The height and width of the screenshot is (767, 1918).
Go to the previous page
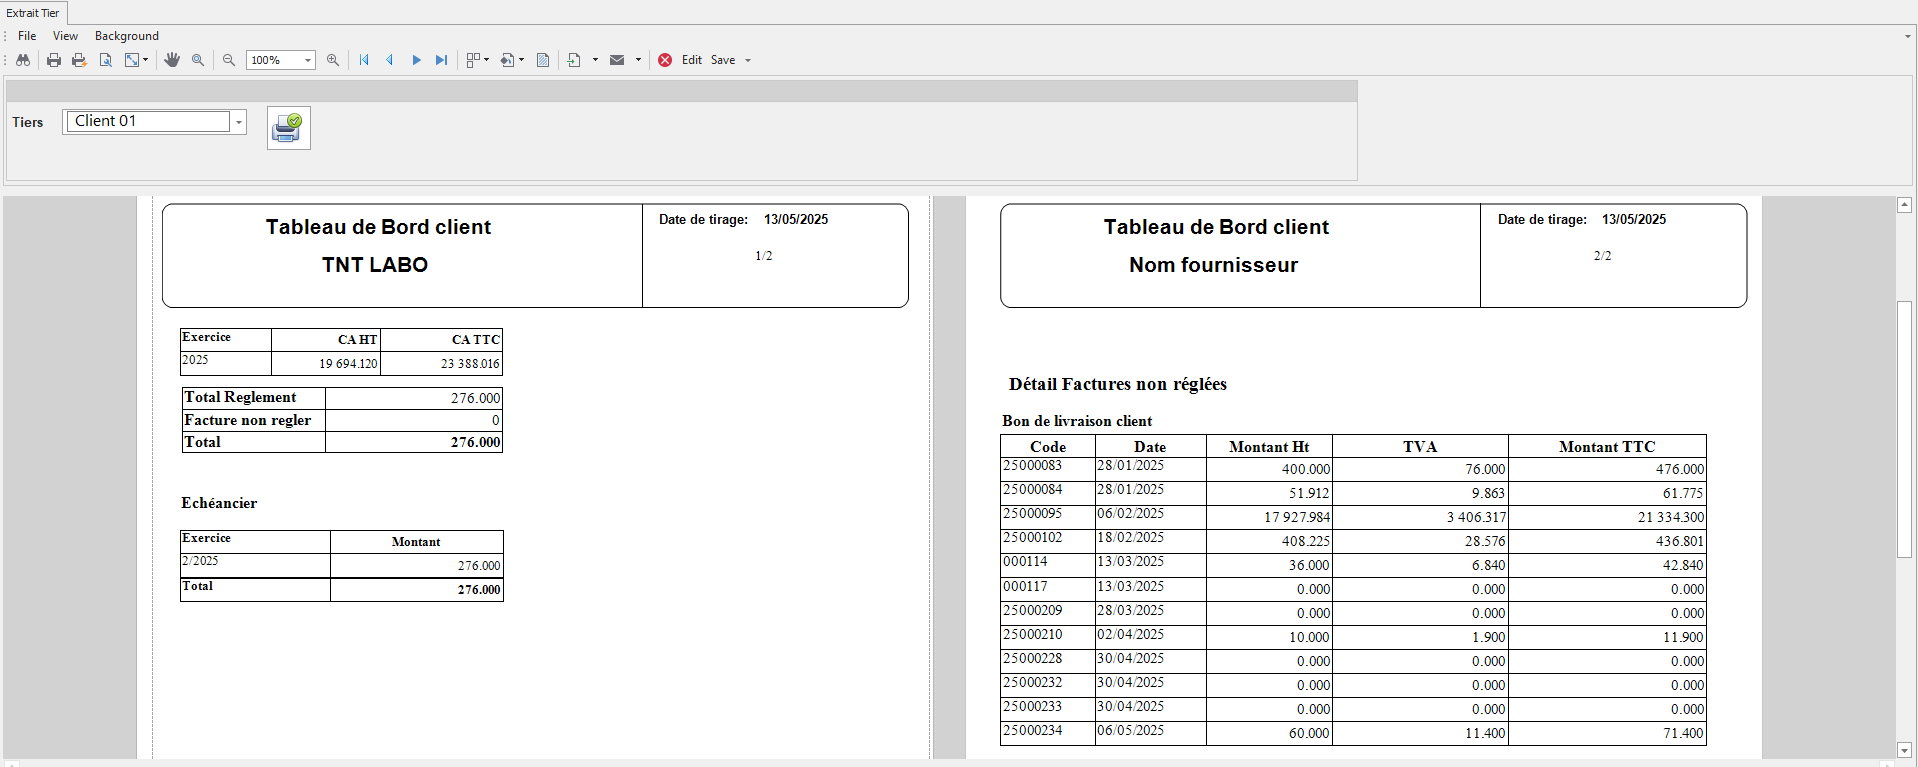390,60
